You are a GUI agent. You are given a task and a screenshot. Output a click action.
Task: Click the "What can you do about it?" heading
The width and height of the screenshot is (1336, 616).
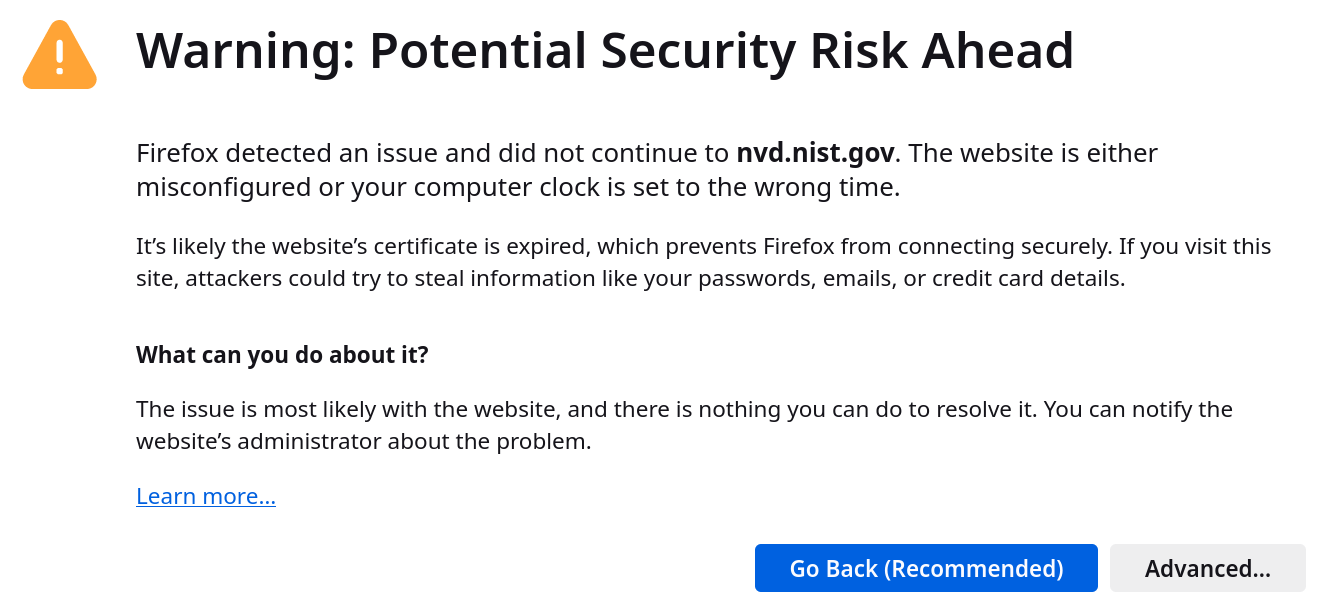point(282,355)
